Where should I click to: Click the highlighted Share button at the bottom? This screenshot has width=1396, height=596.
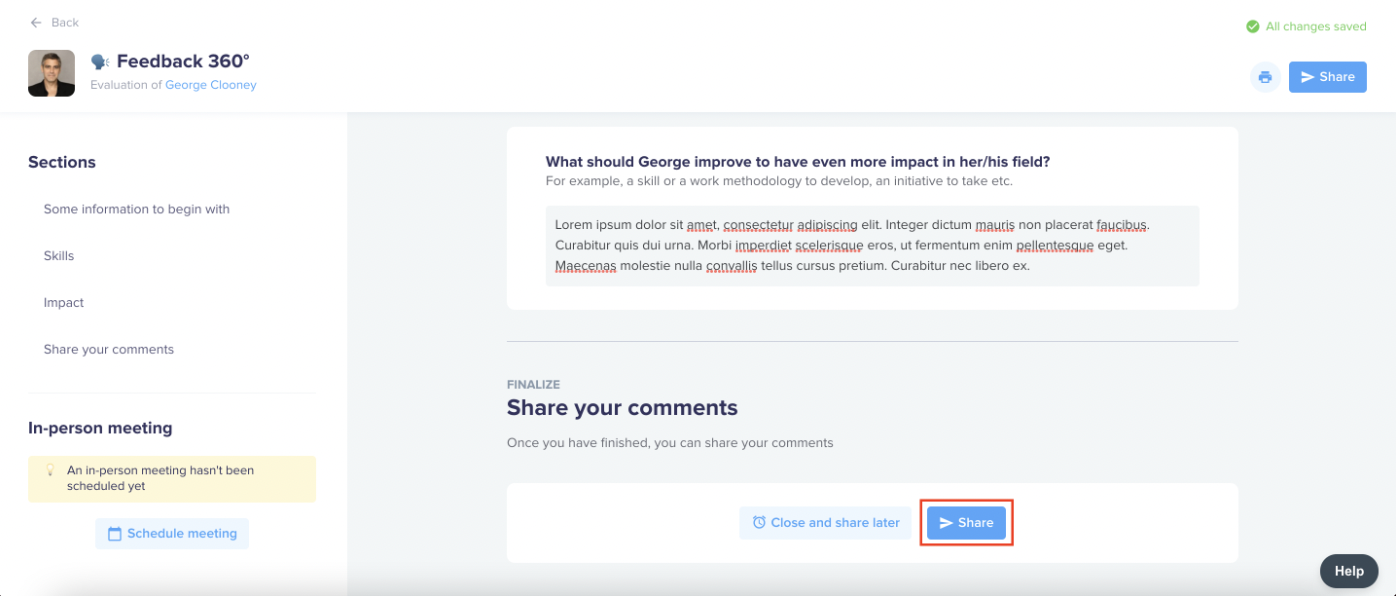(x=966, y=523)
